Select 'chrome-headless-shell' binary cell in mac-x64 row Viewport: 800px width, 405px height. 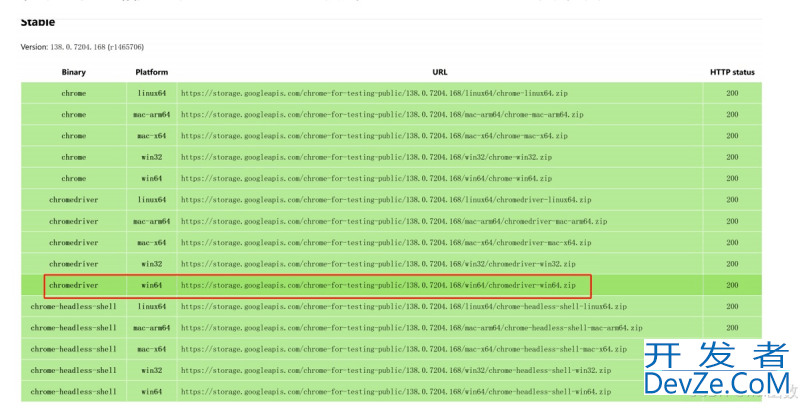(73, 349)
